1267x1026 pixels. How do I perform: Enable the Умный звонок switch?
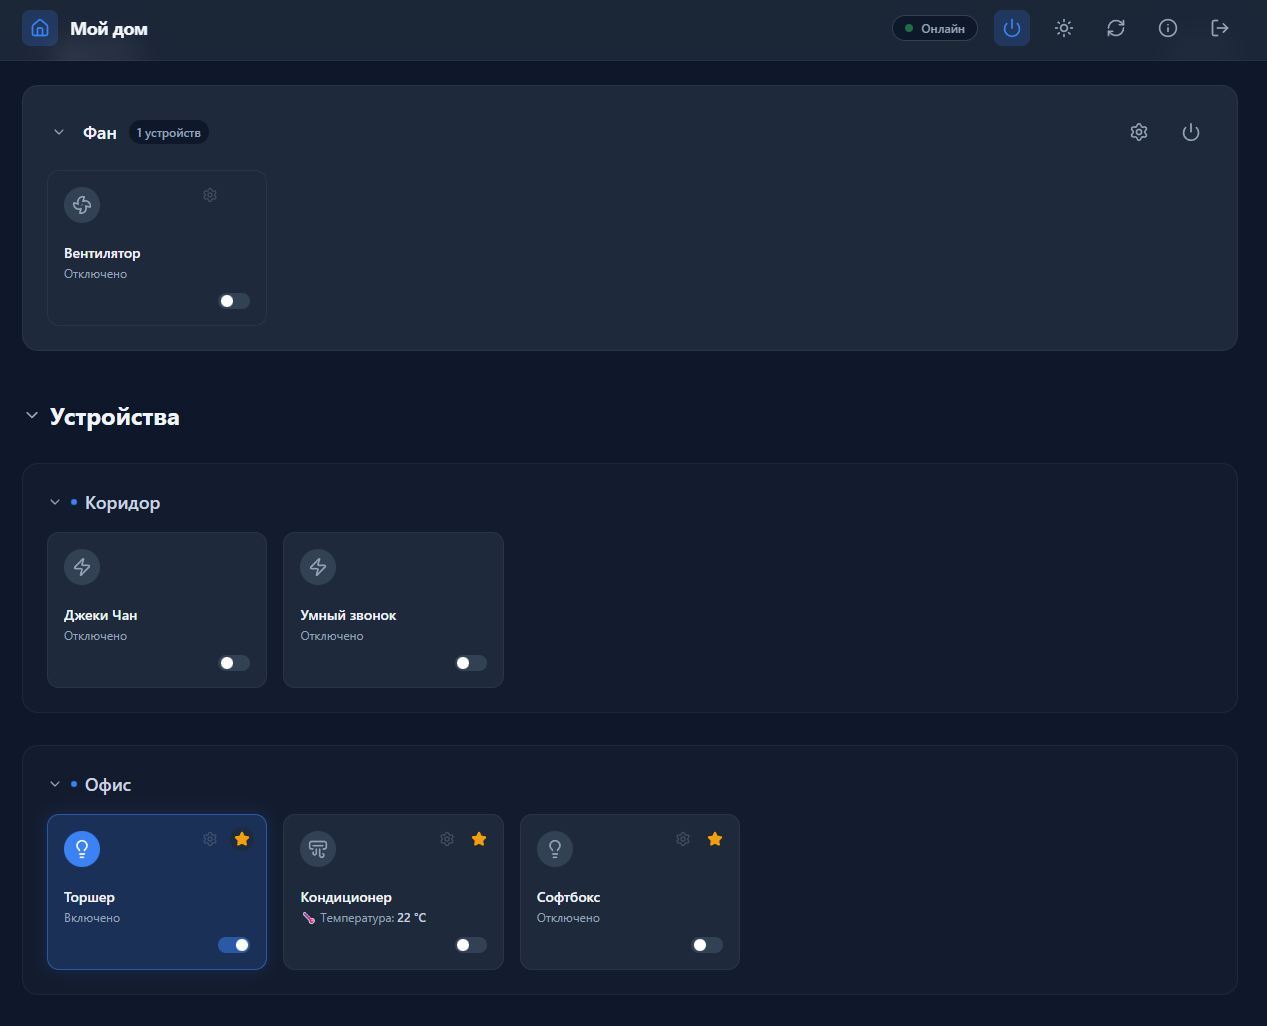(x=471, y=663)
